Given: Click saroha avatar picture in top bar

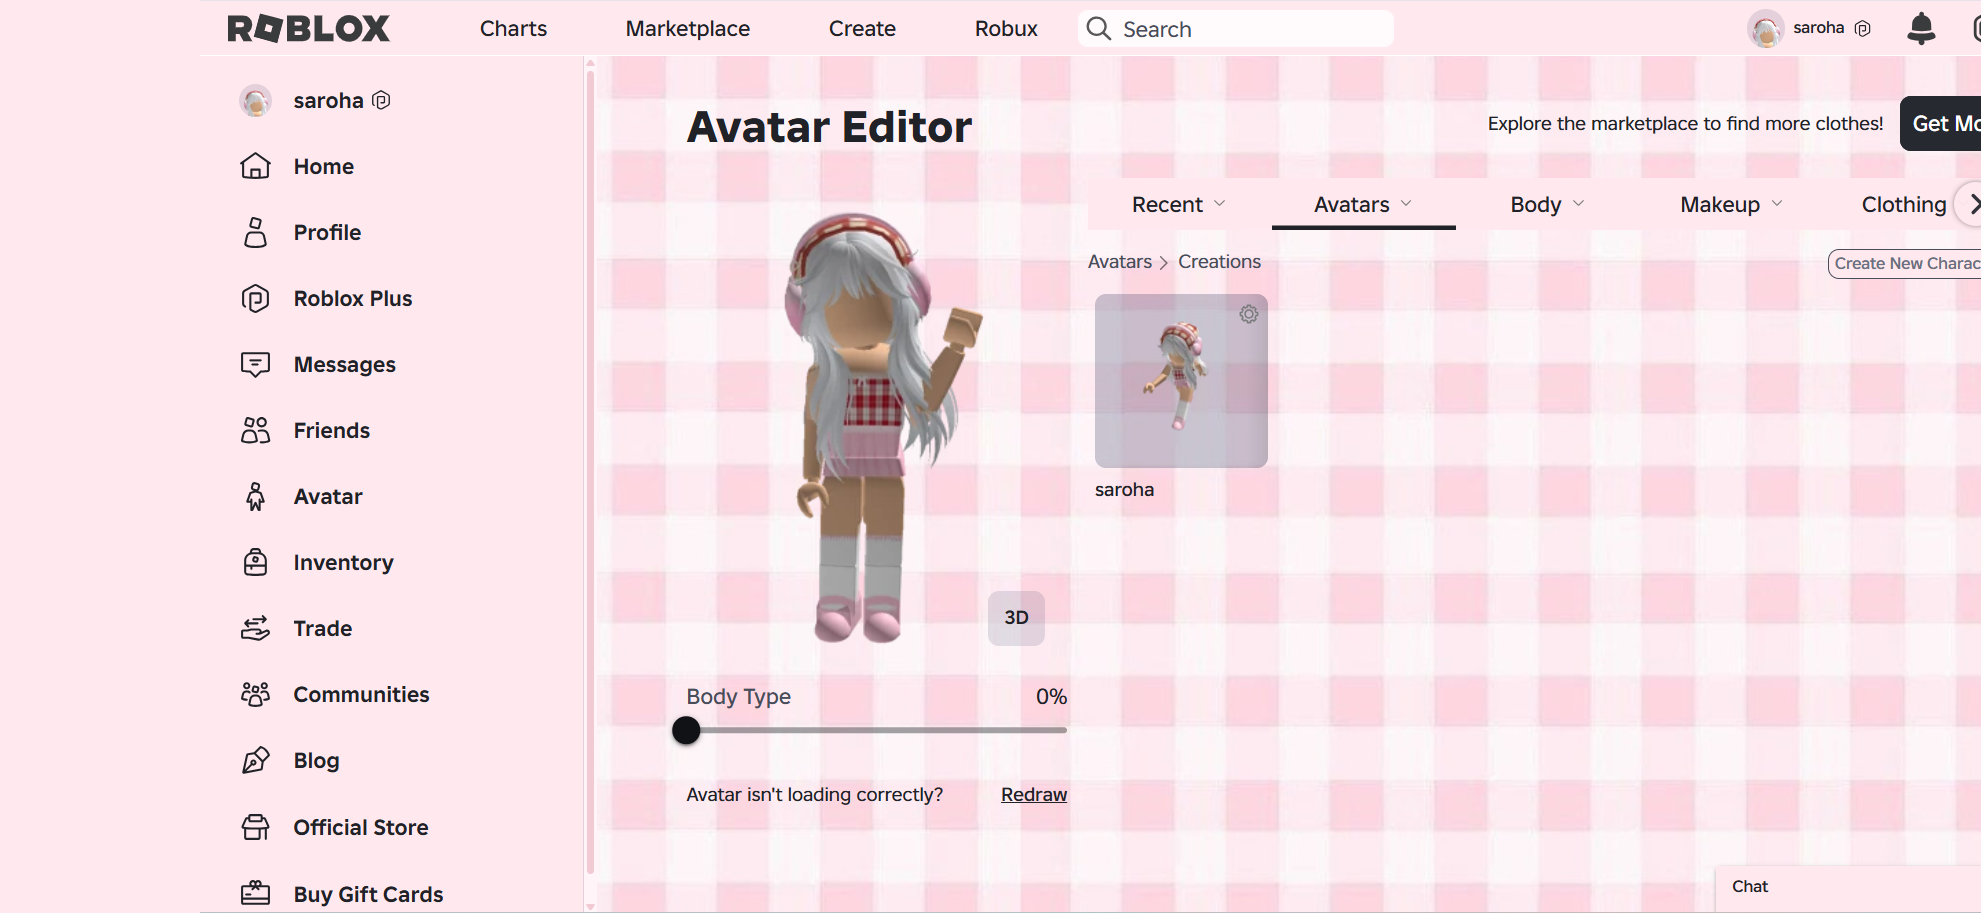Looking at the screenshot, I should [1766, 28].
